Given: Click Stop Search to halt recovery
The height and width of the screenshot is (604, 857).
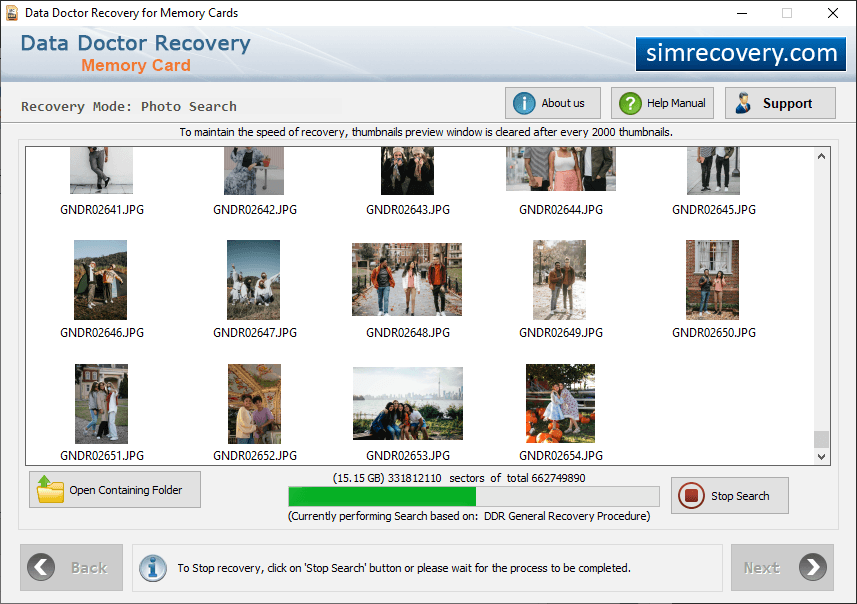Looking at the screenshot, I should (730, 495).
